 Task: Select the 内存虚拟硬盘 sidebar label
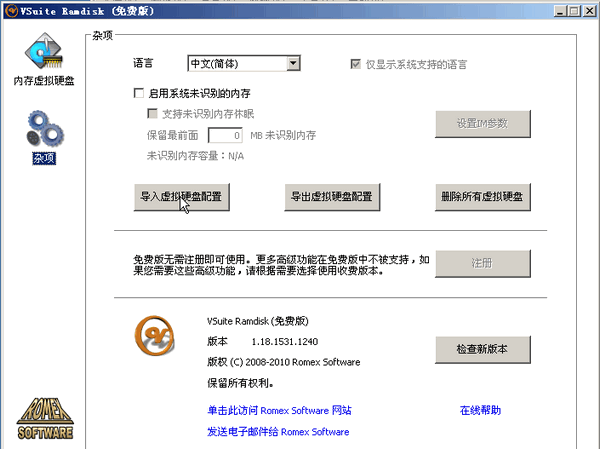(44, 81)
